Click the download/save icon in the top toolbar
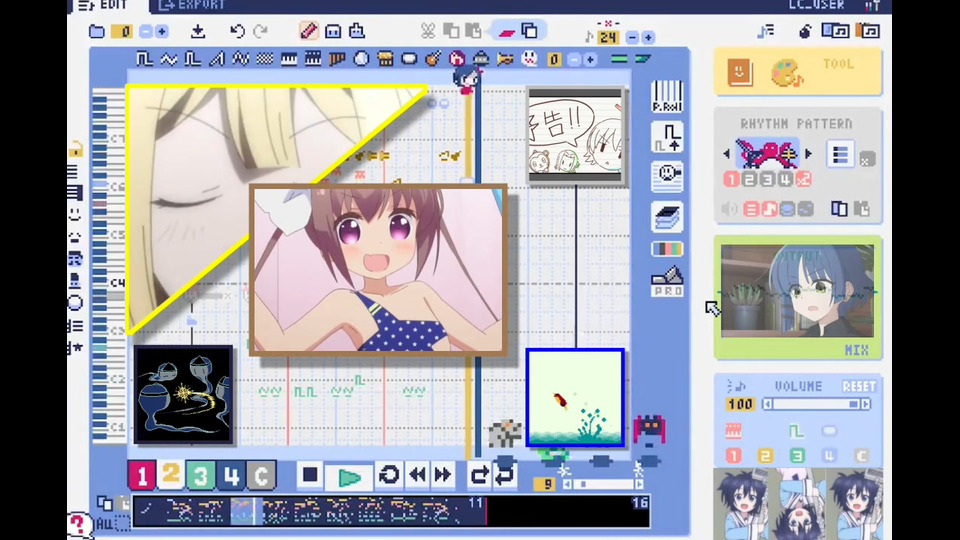The height and width of the screenshot is (540, 960). (x=198, y=31)
